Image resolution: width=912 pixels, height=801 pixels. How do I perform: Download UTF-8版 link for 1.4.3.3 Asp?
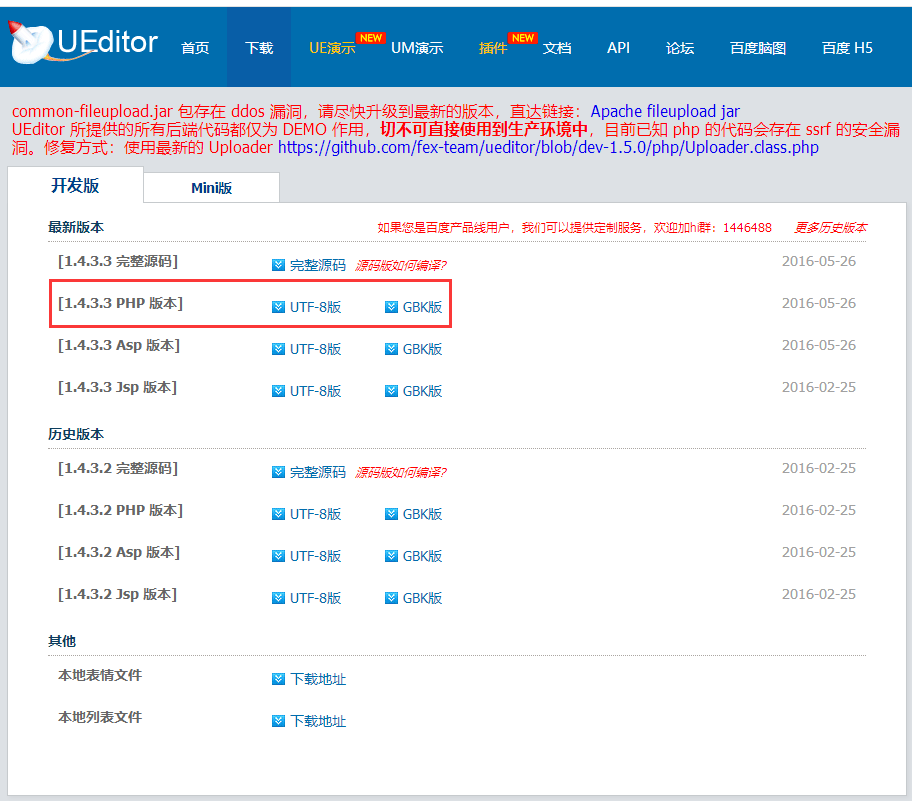pos(315,349)
